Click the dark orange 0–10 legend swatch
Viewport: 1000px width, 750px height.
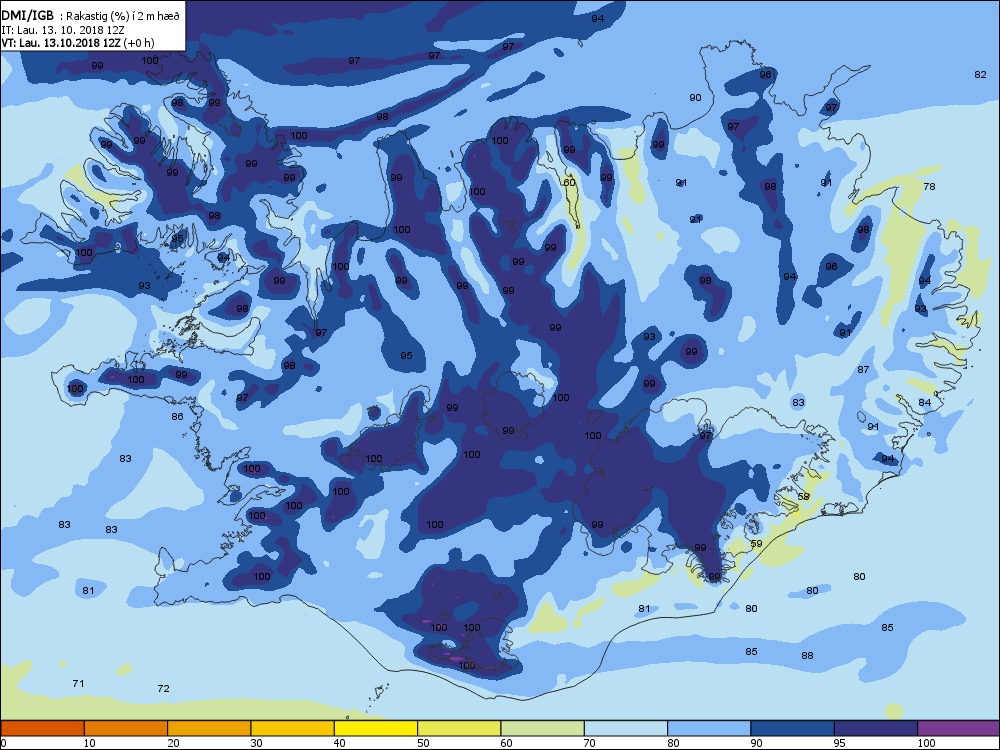[42, 728]
